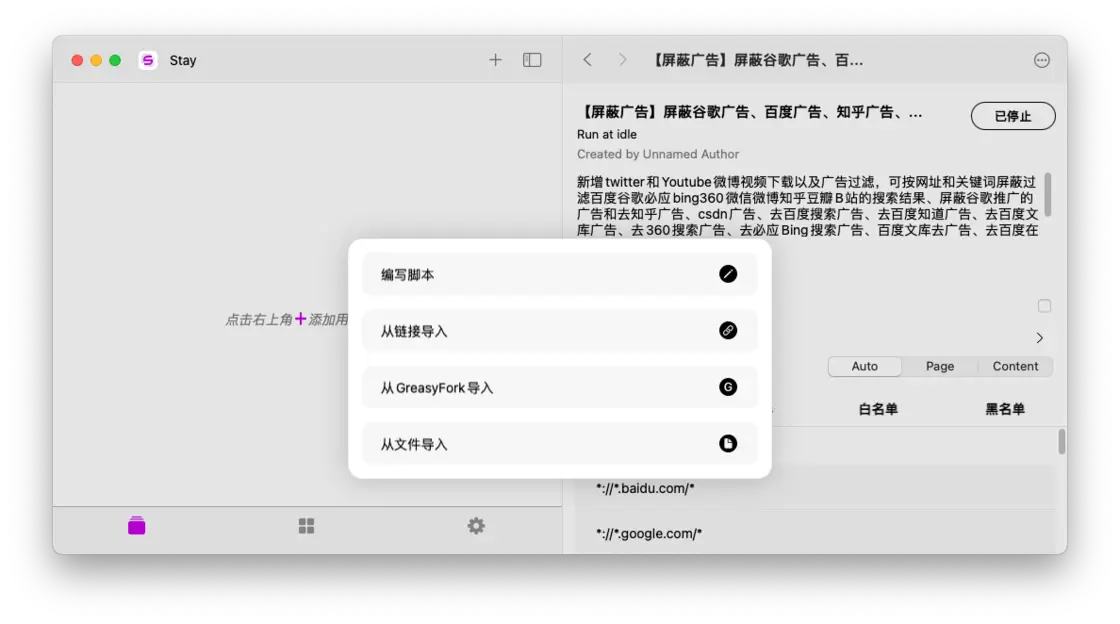Screen dimensions: 1120x624
Task: Click the file icon for 从文件导入
Action: pos(728,444)
